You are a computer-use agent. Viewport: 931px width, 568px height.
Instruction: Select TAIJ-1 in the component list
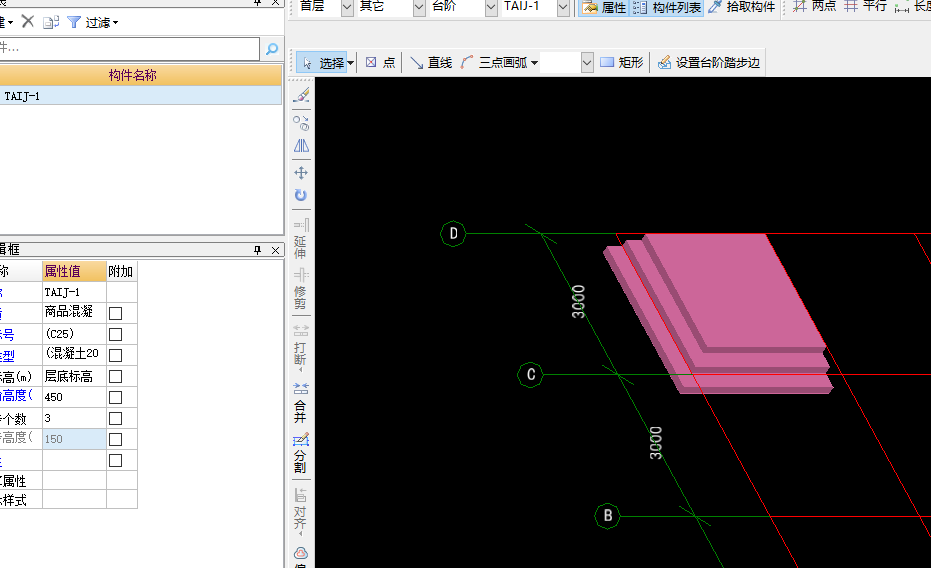point(140,96)
